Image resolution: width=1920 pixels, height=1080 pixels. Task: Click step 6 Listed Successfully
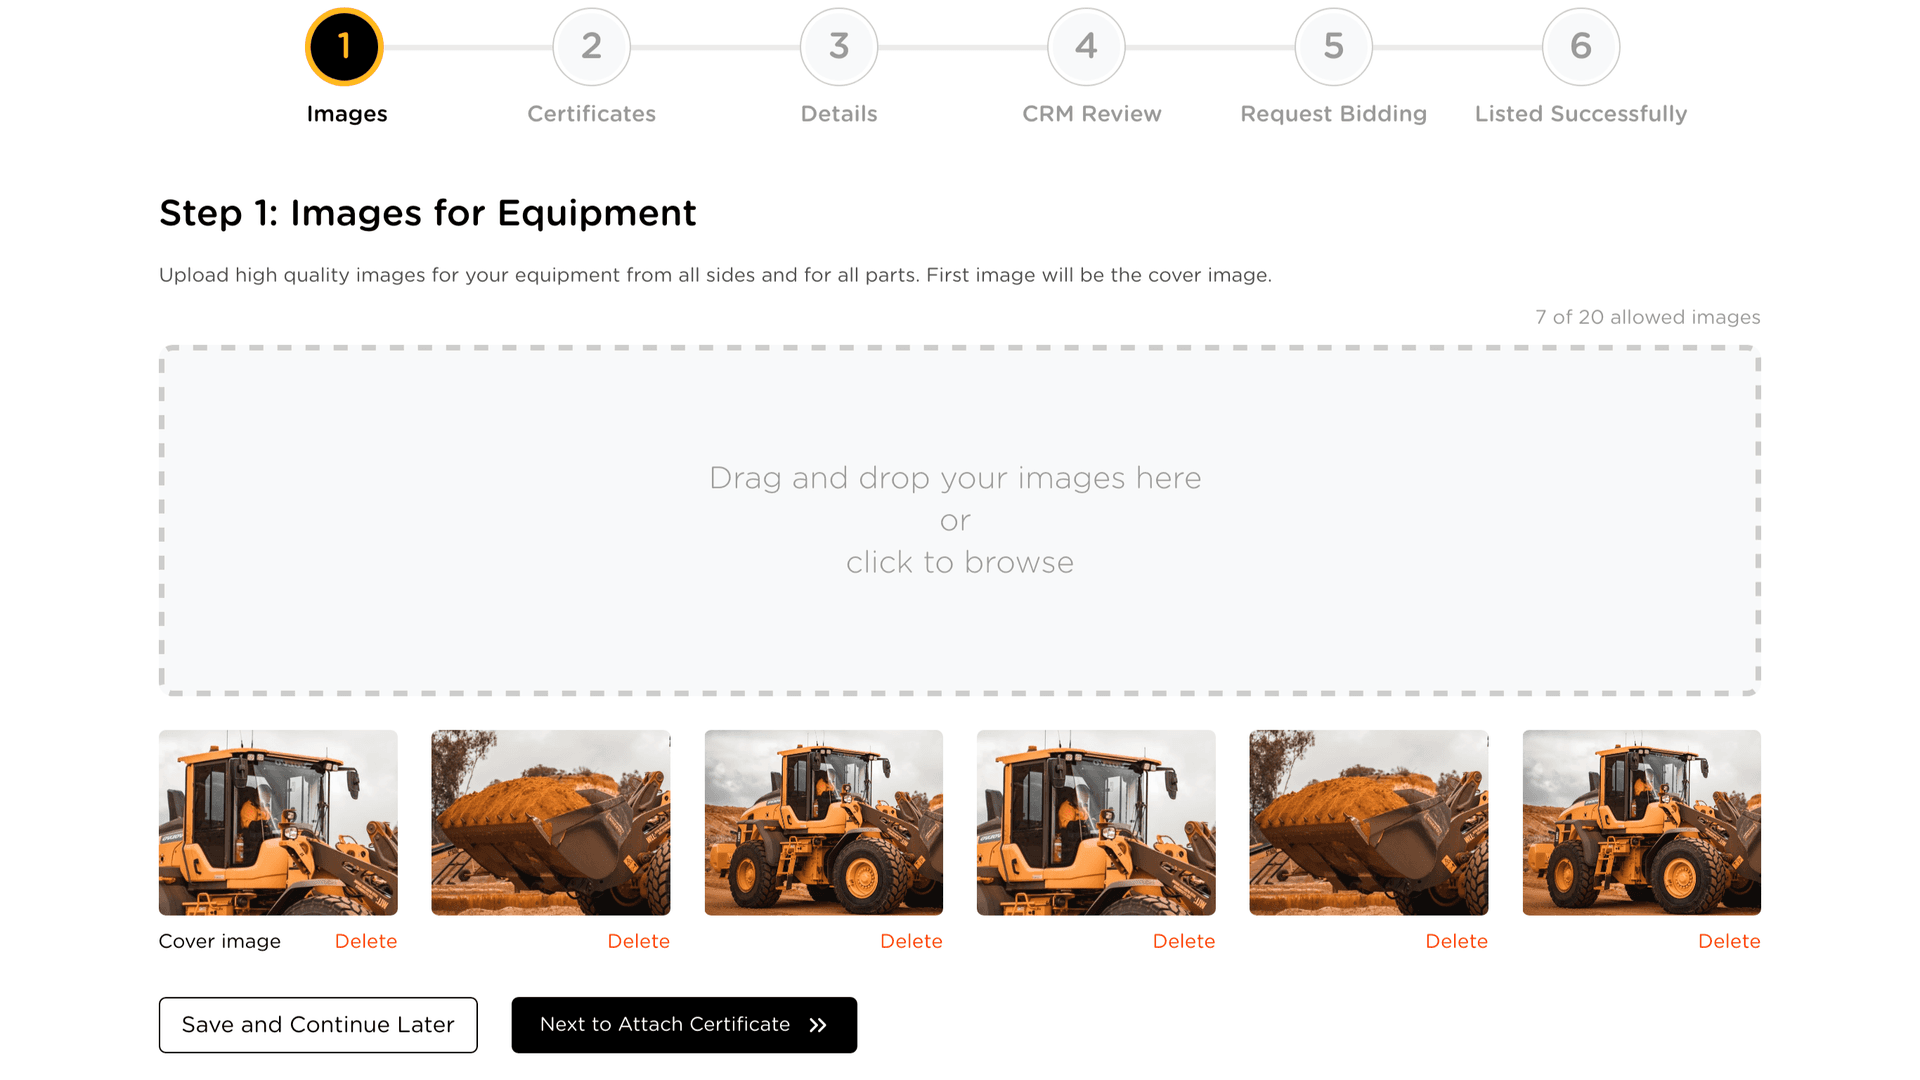1580,47
